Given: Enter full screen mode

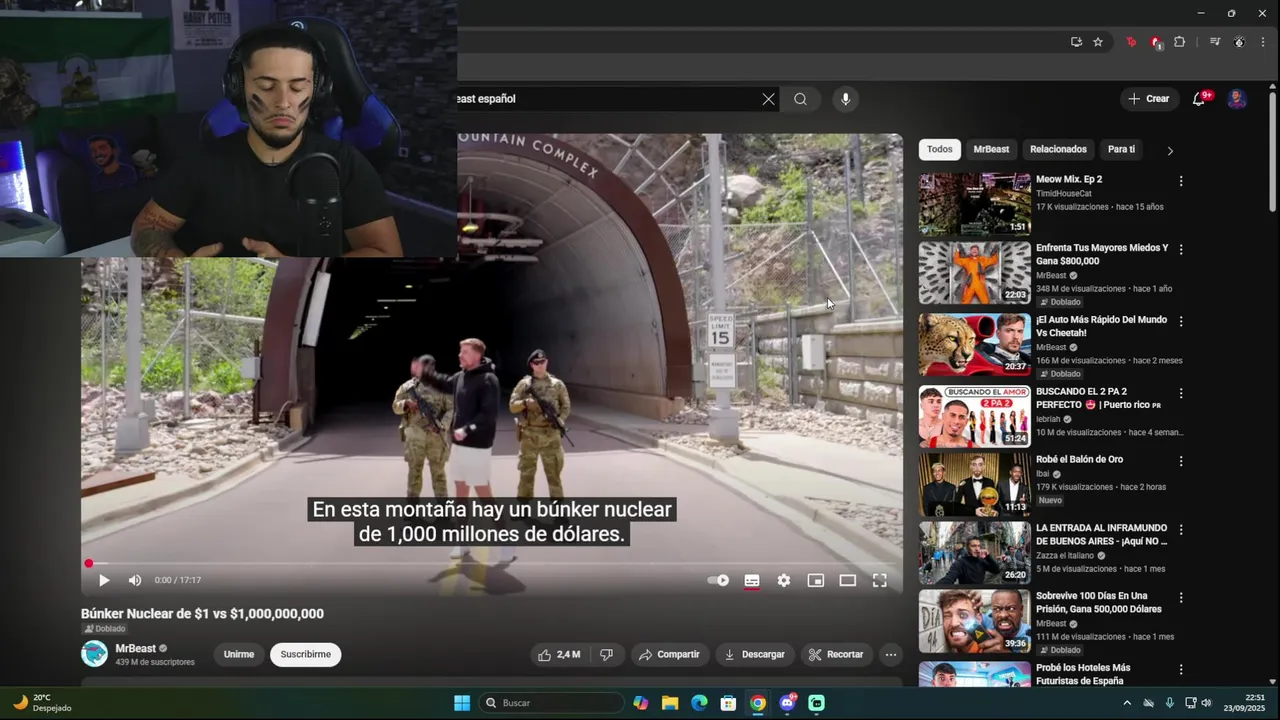Looking at the screenshot, I should (880, 580).
